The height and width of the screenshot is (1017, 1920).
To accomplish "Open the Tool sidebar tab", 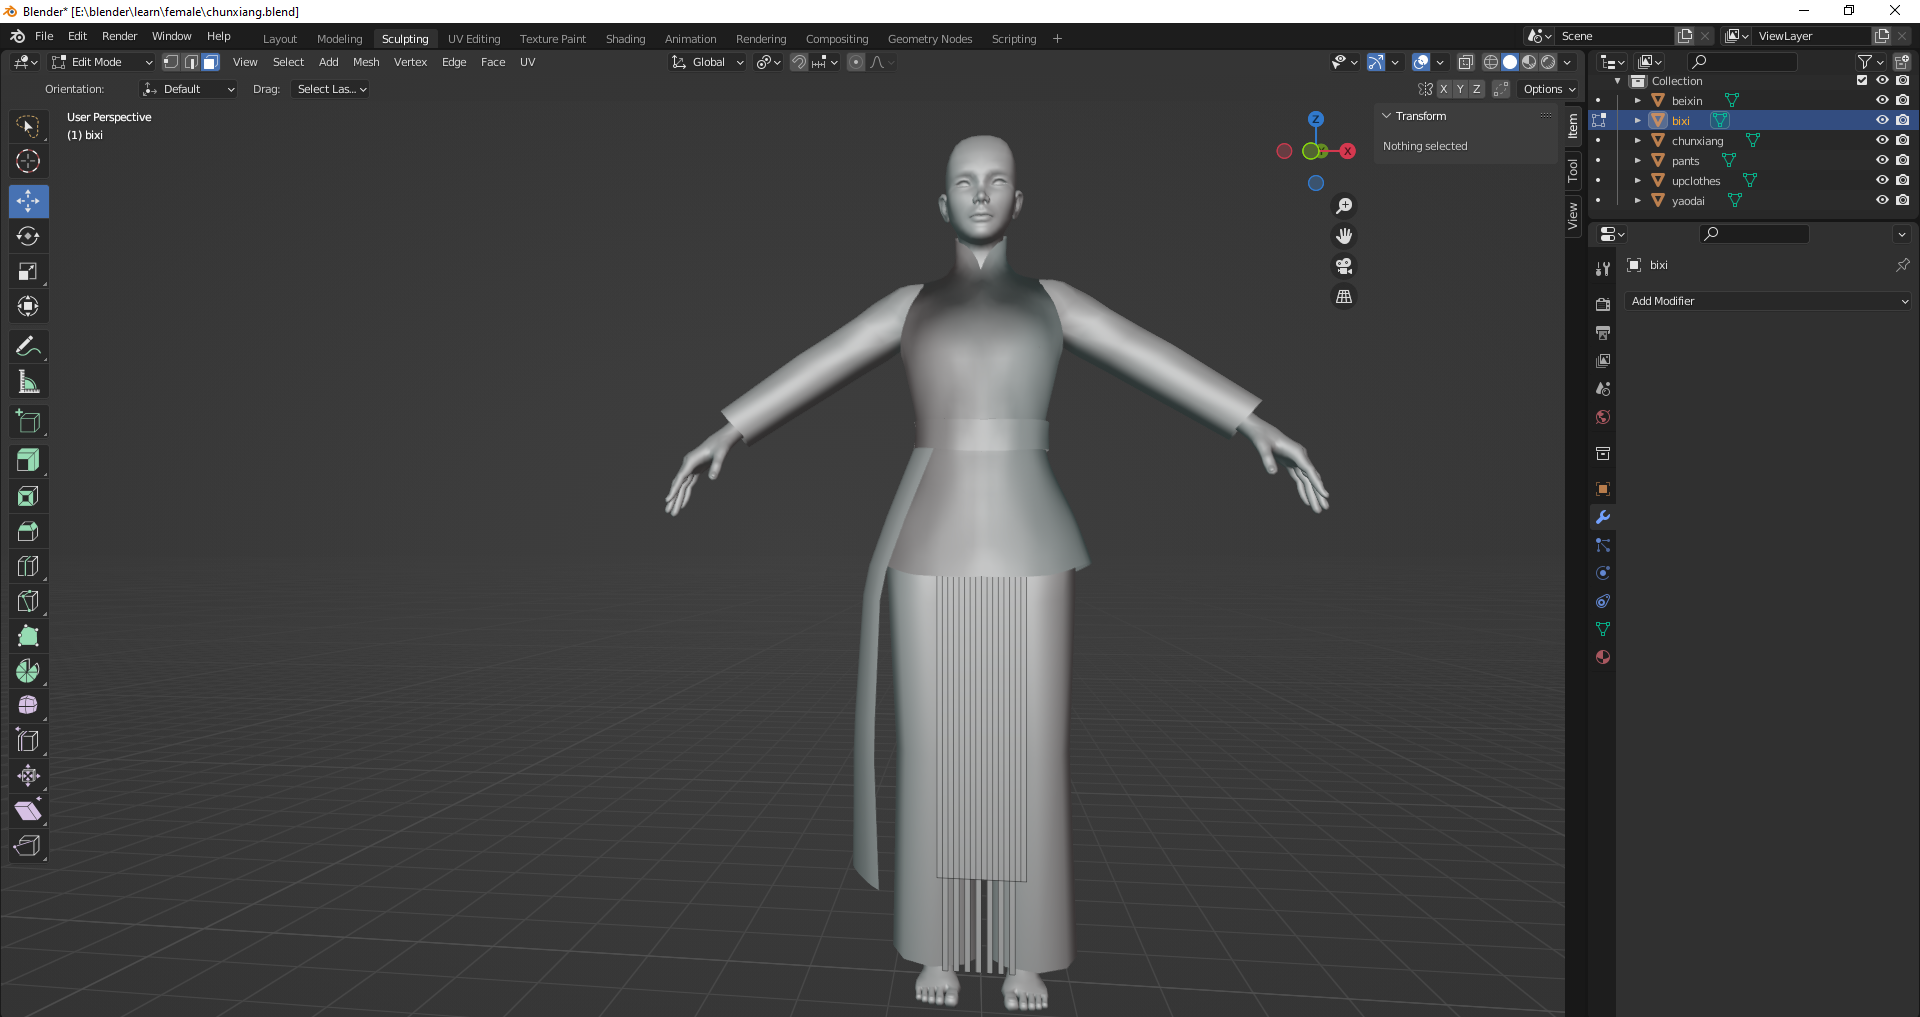I will tap(1573, 170).
